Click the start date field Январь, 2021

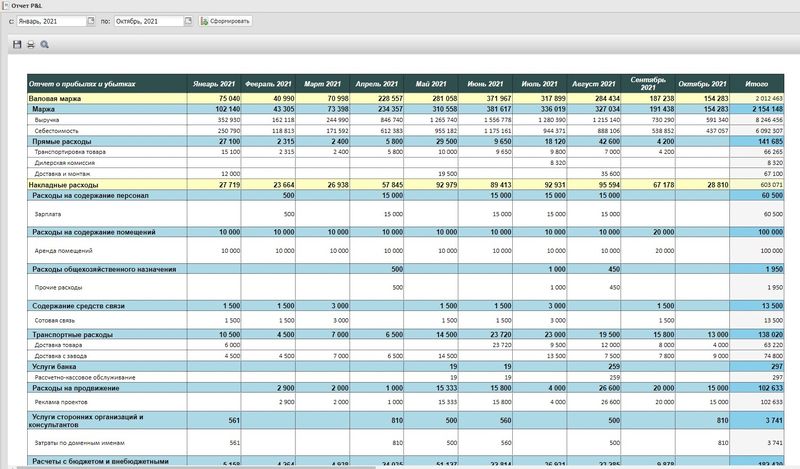pos(51,21)
